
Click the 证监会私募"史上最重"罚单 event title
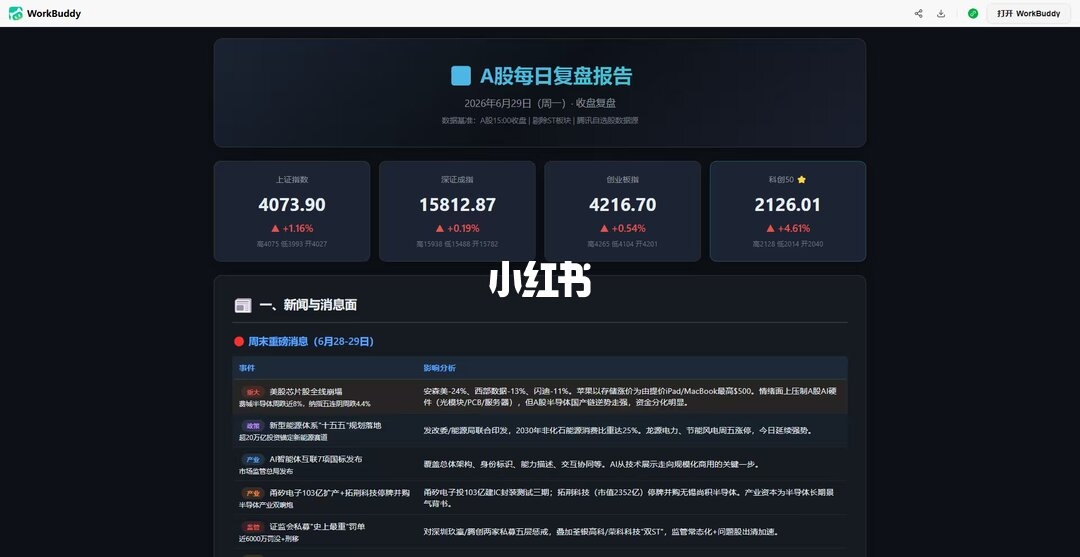coord(318,527)
